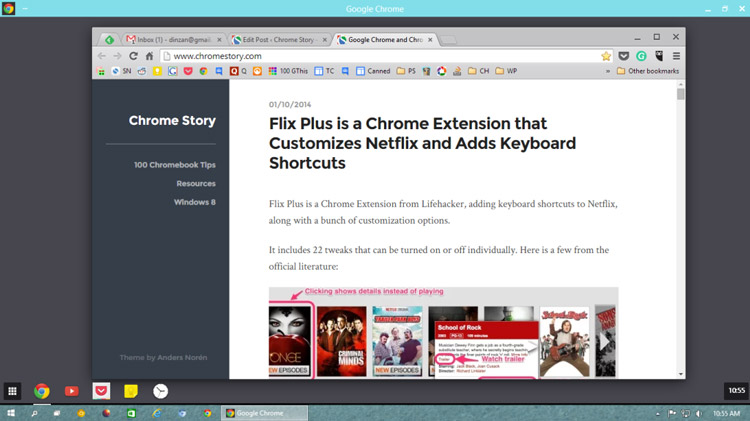Screen dimensions: 750x421
Task: Open the Windows 8 sidebar link
Action: point(195,202)
